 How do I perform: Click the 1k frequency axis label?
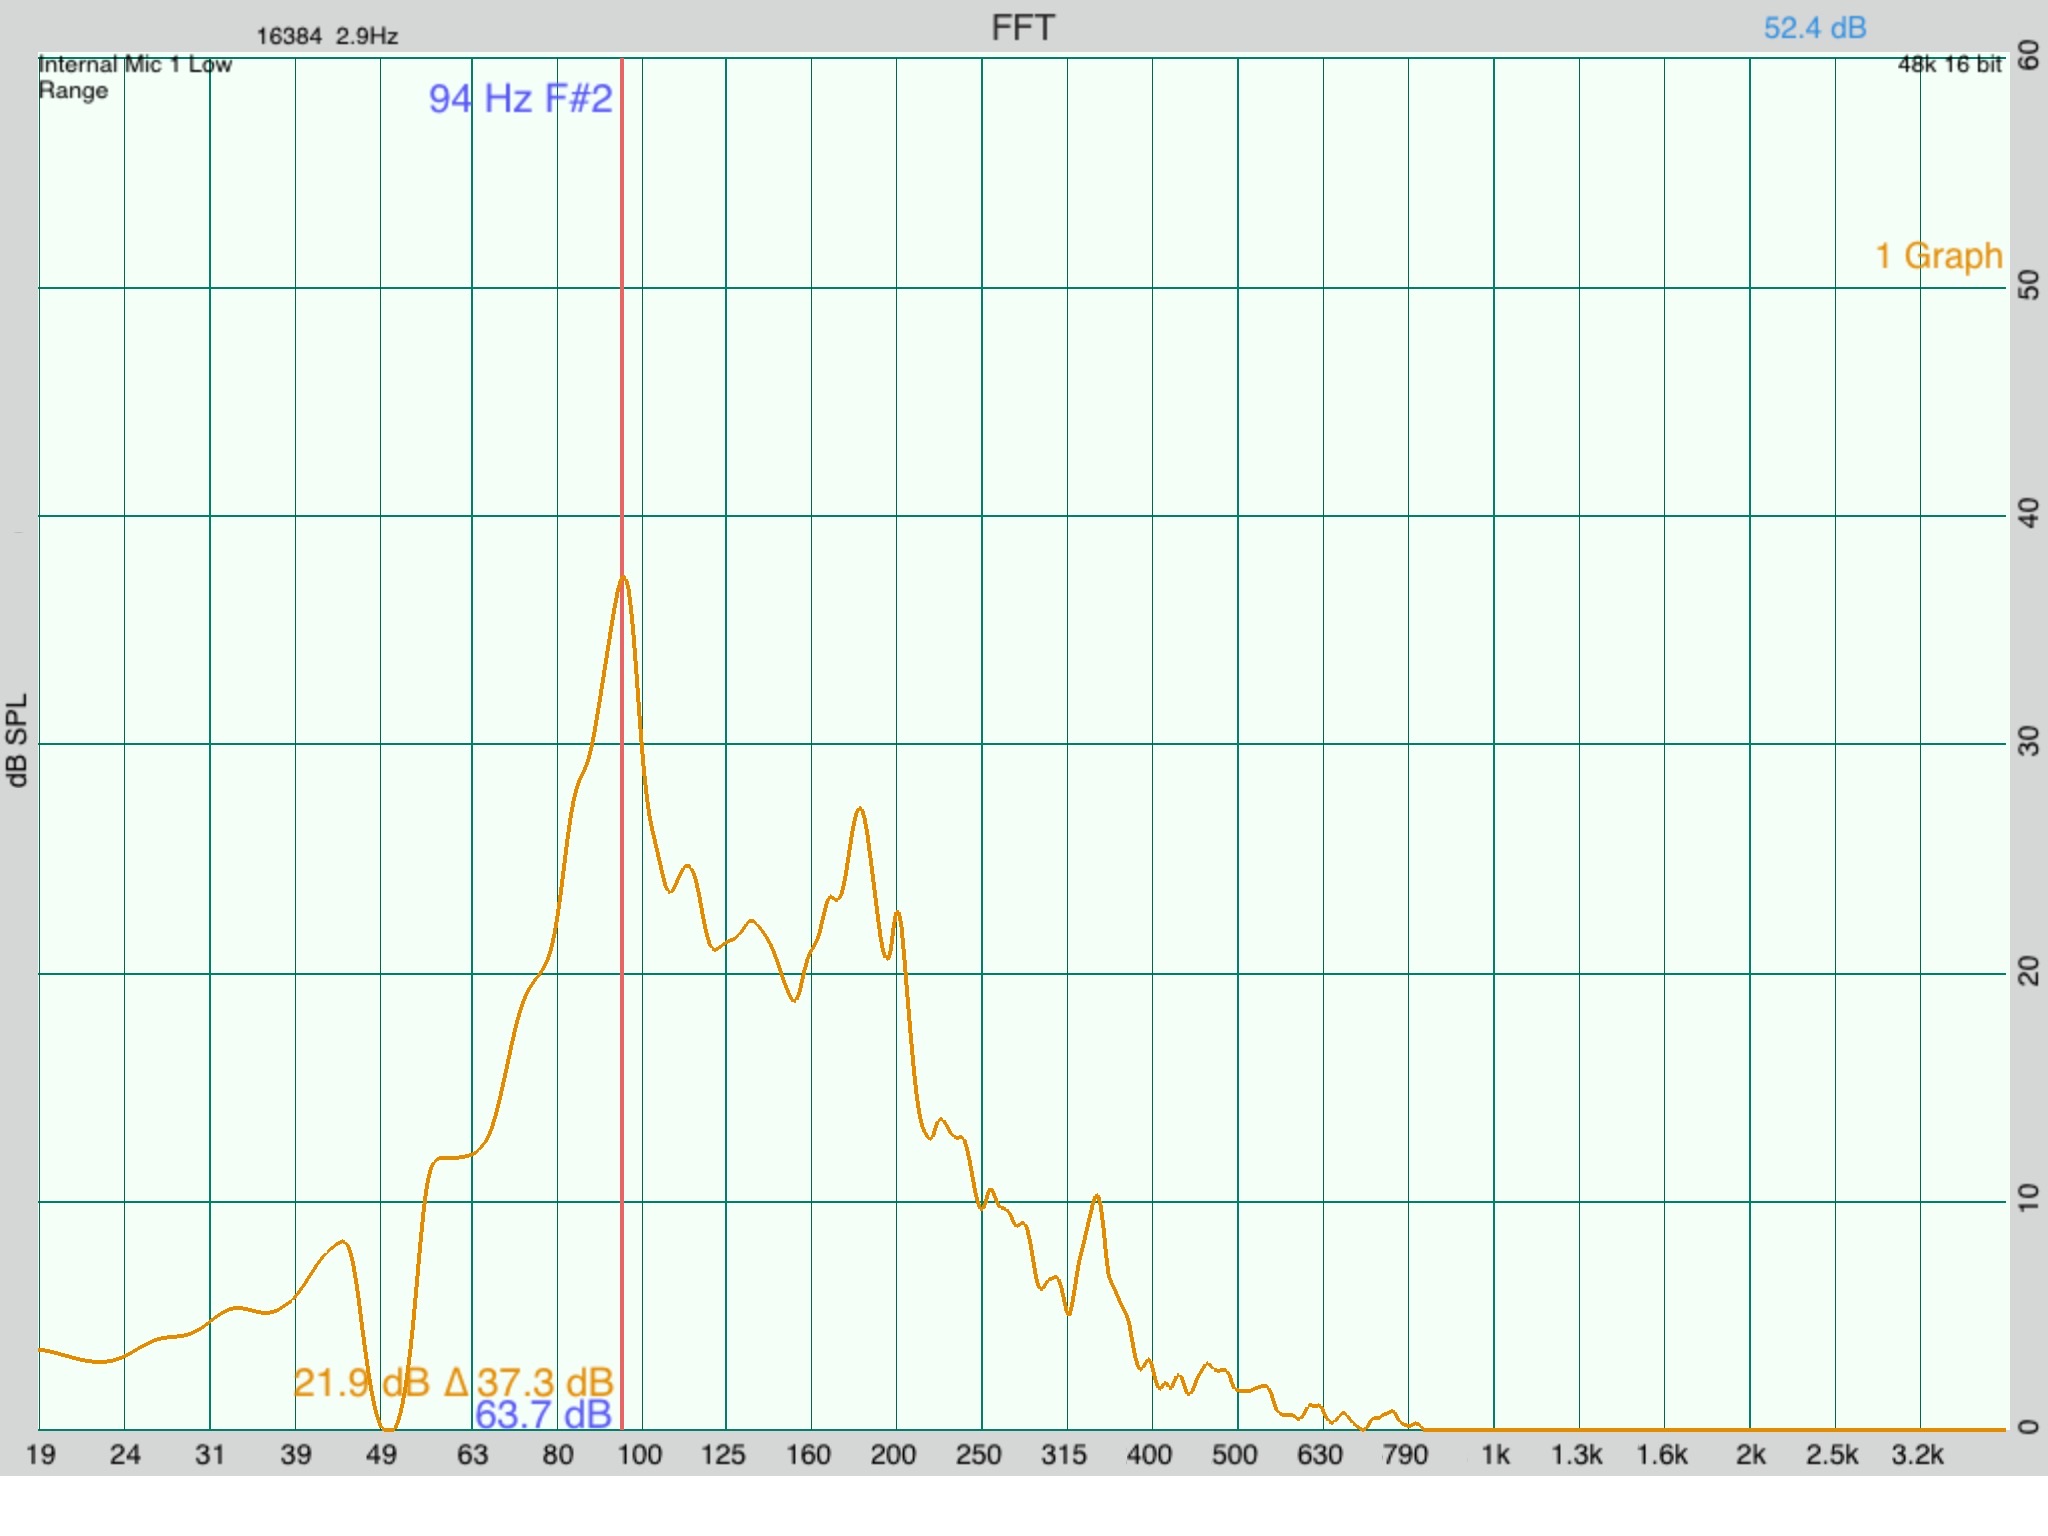click(x=1495, y=1455)
